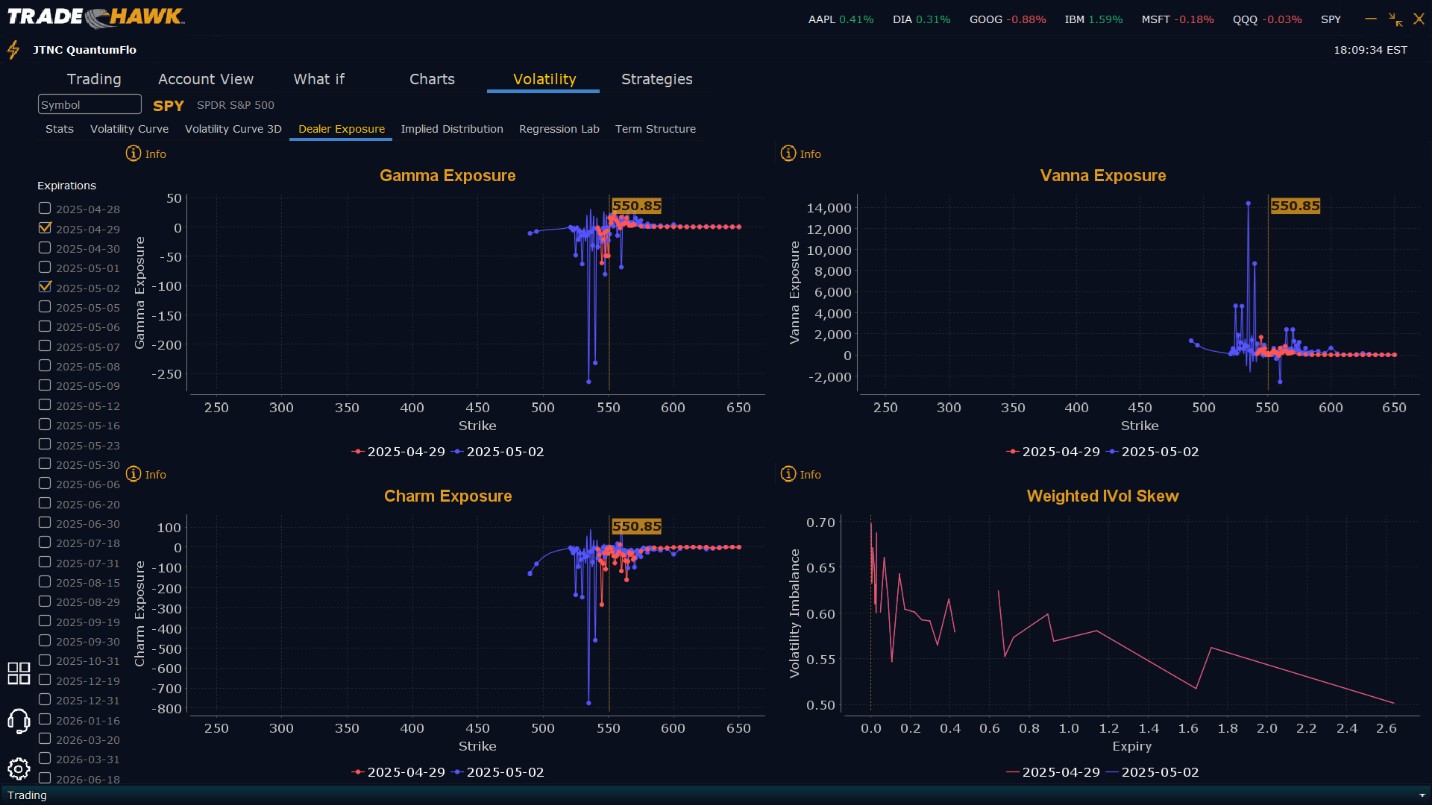Screen dimensions: 1432x805
Task: Check the 2025-06-20 expiration box
Action: click(x=44, y=504)
